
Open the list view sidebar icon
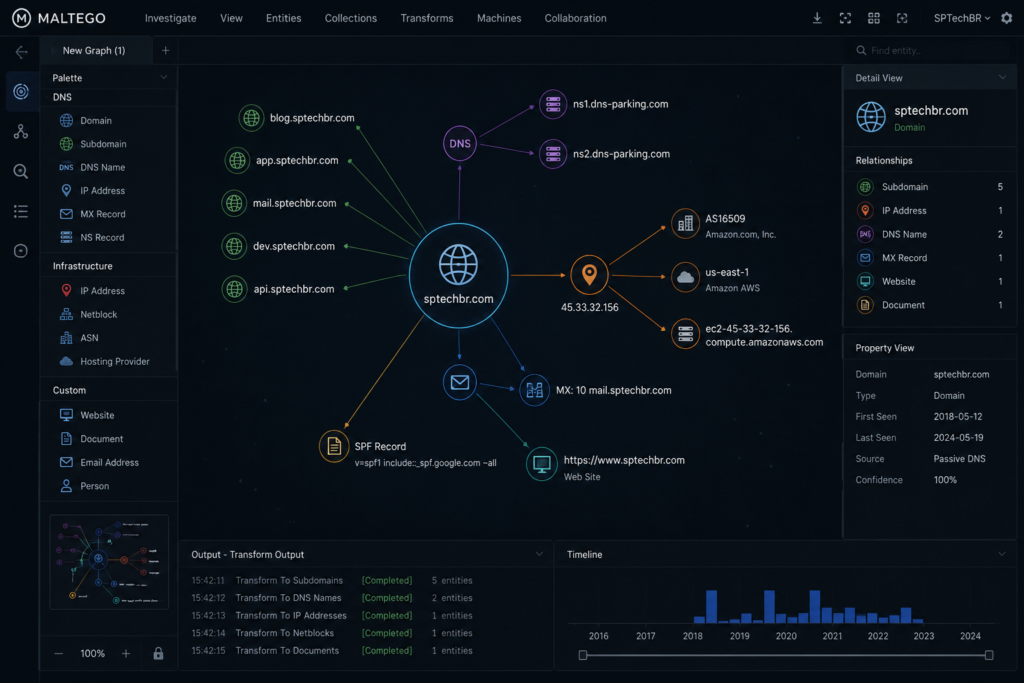point(21,212)
